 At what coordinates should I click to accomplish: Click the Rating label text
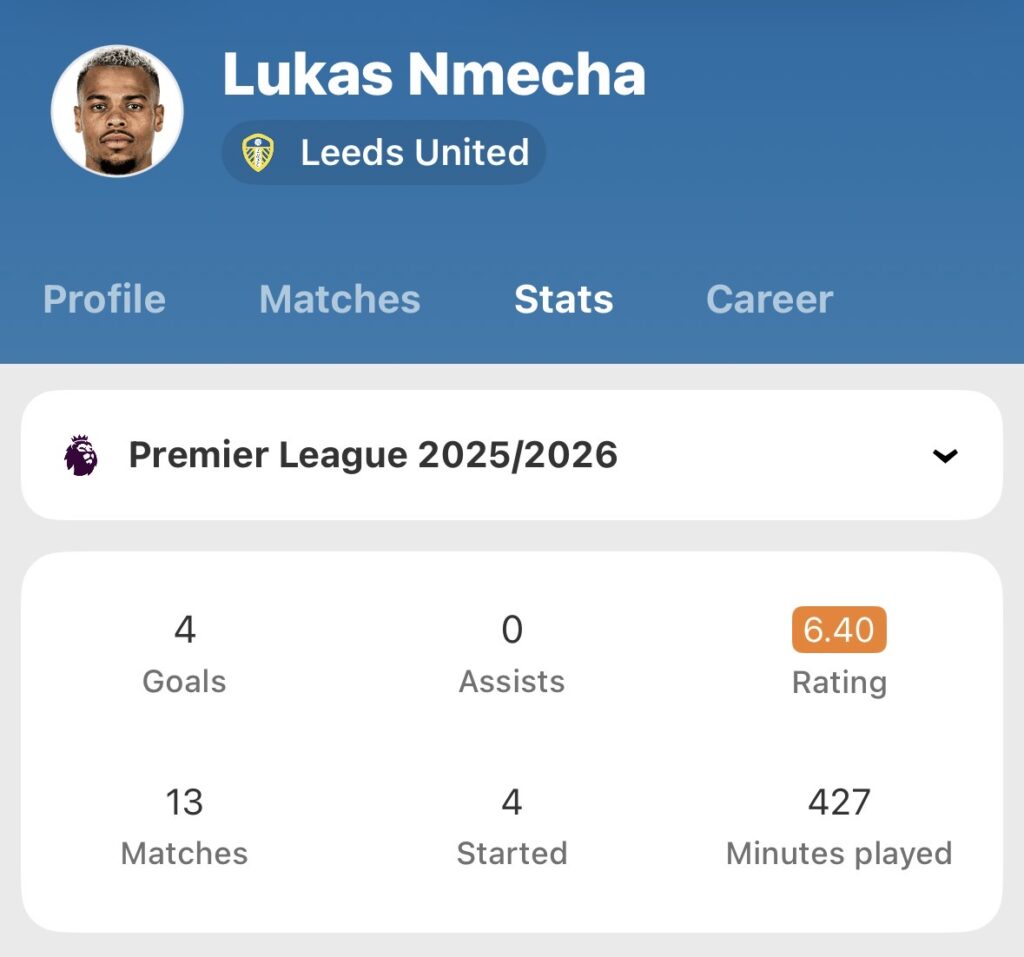point(839,682)
